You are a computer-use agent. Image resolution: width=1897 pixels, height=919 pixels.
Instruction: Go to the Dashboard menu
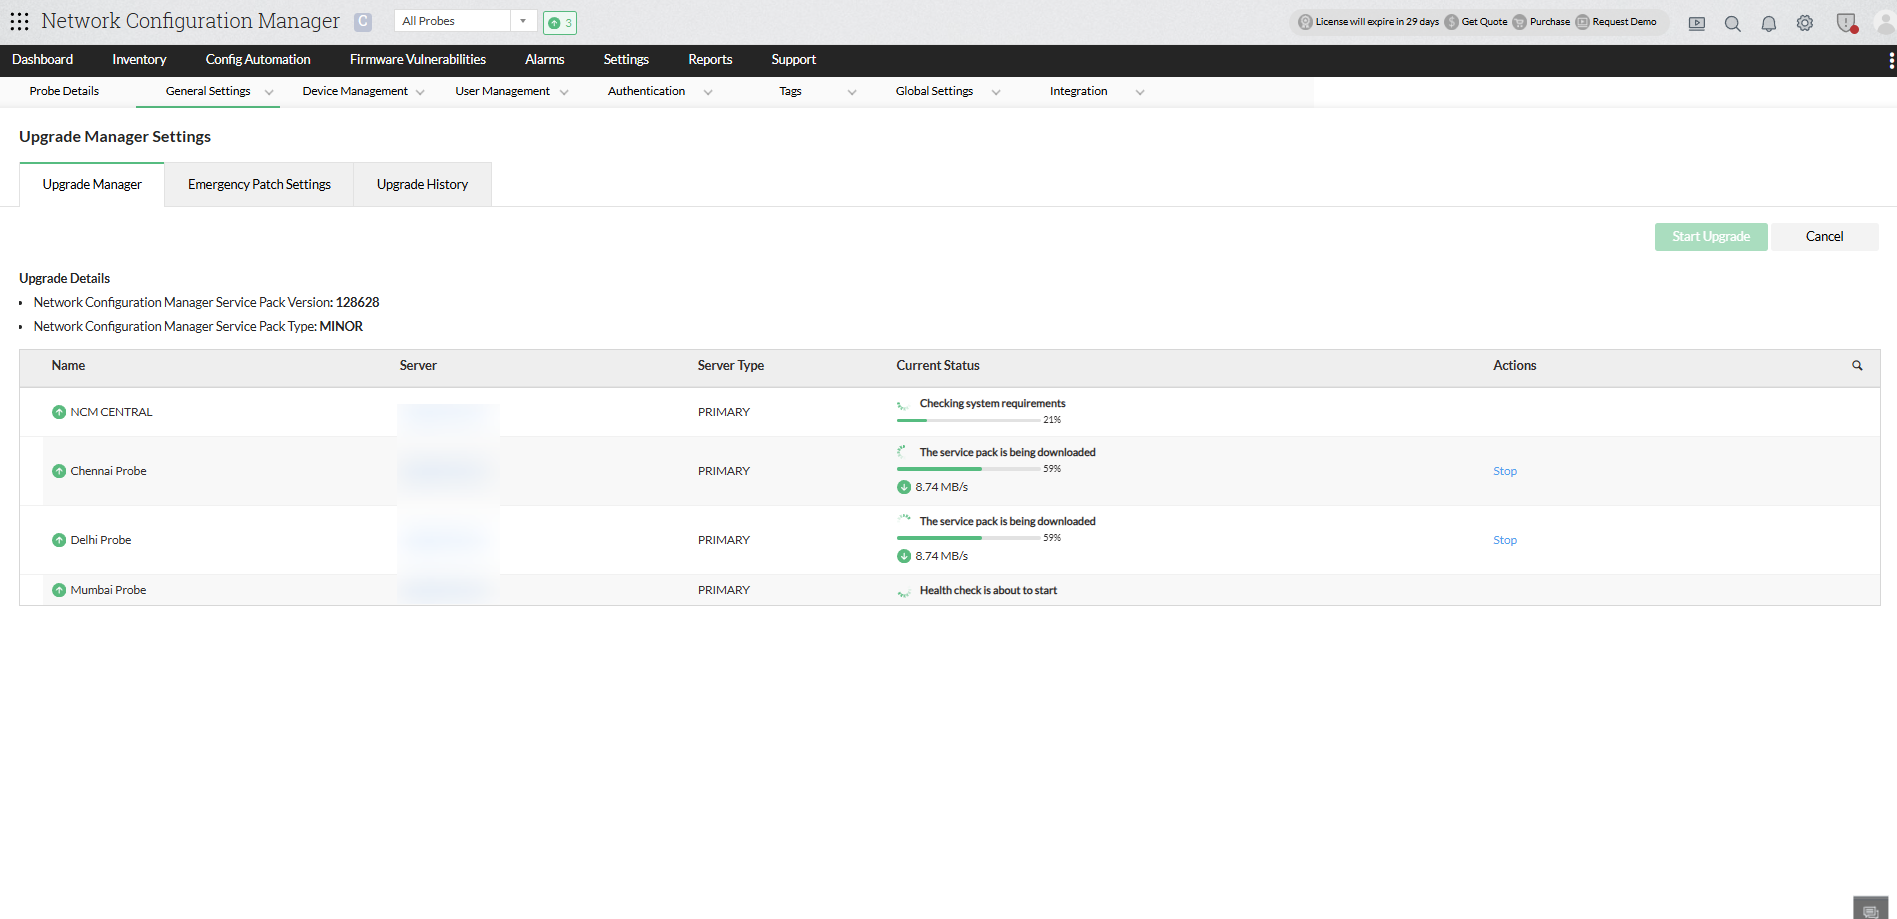(x=42, y=60)
